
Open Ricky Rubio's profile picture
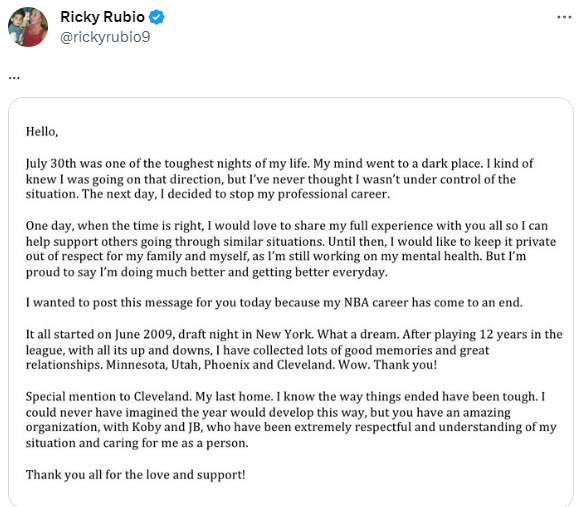pos(28,27)
